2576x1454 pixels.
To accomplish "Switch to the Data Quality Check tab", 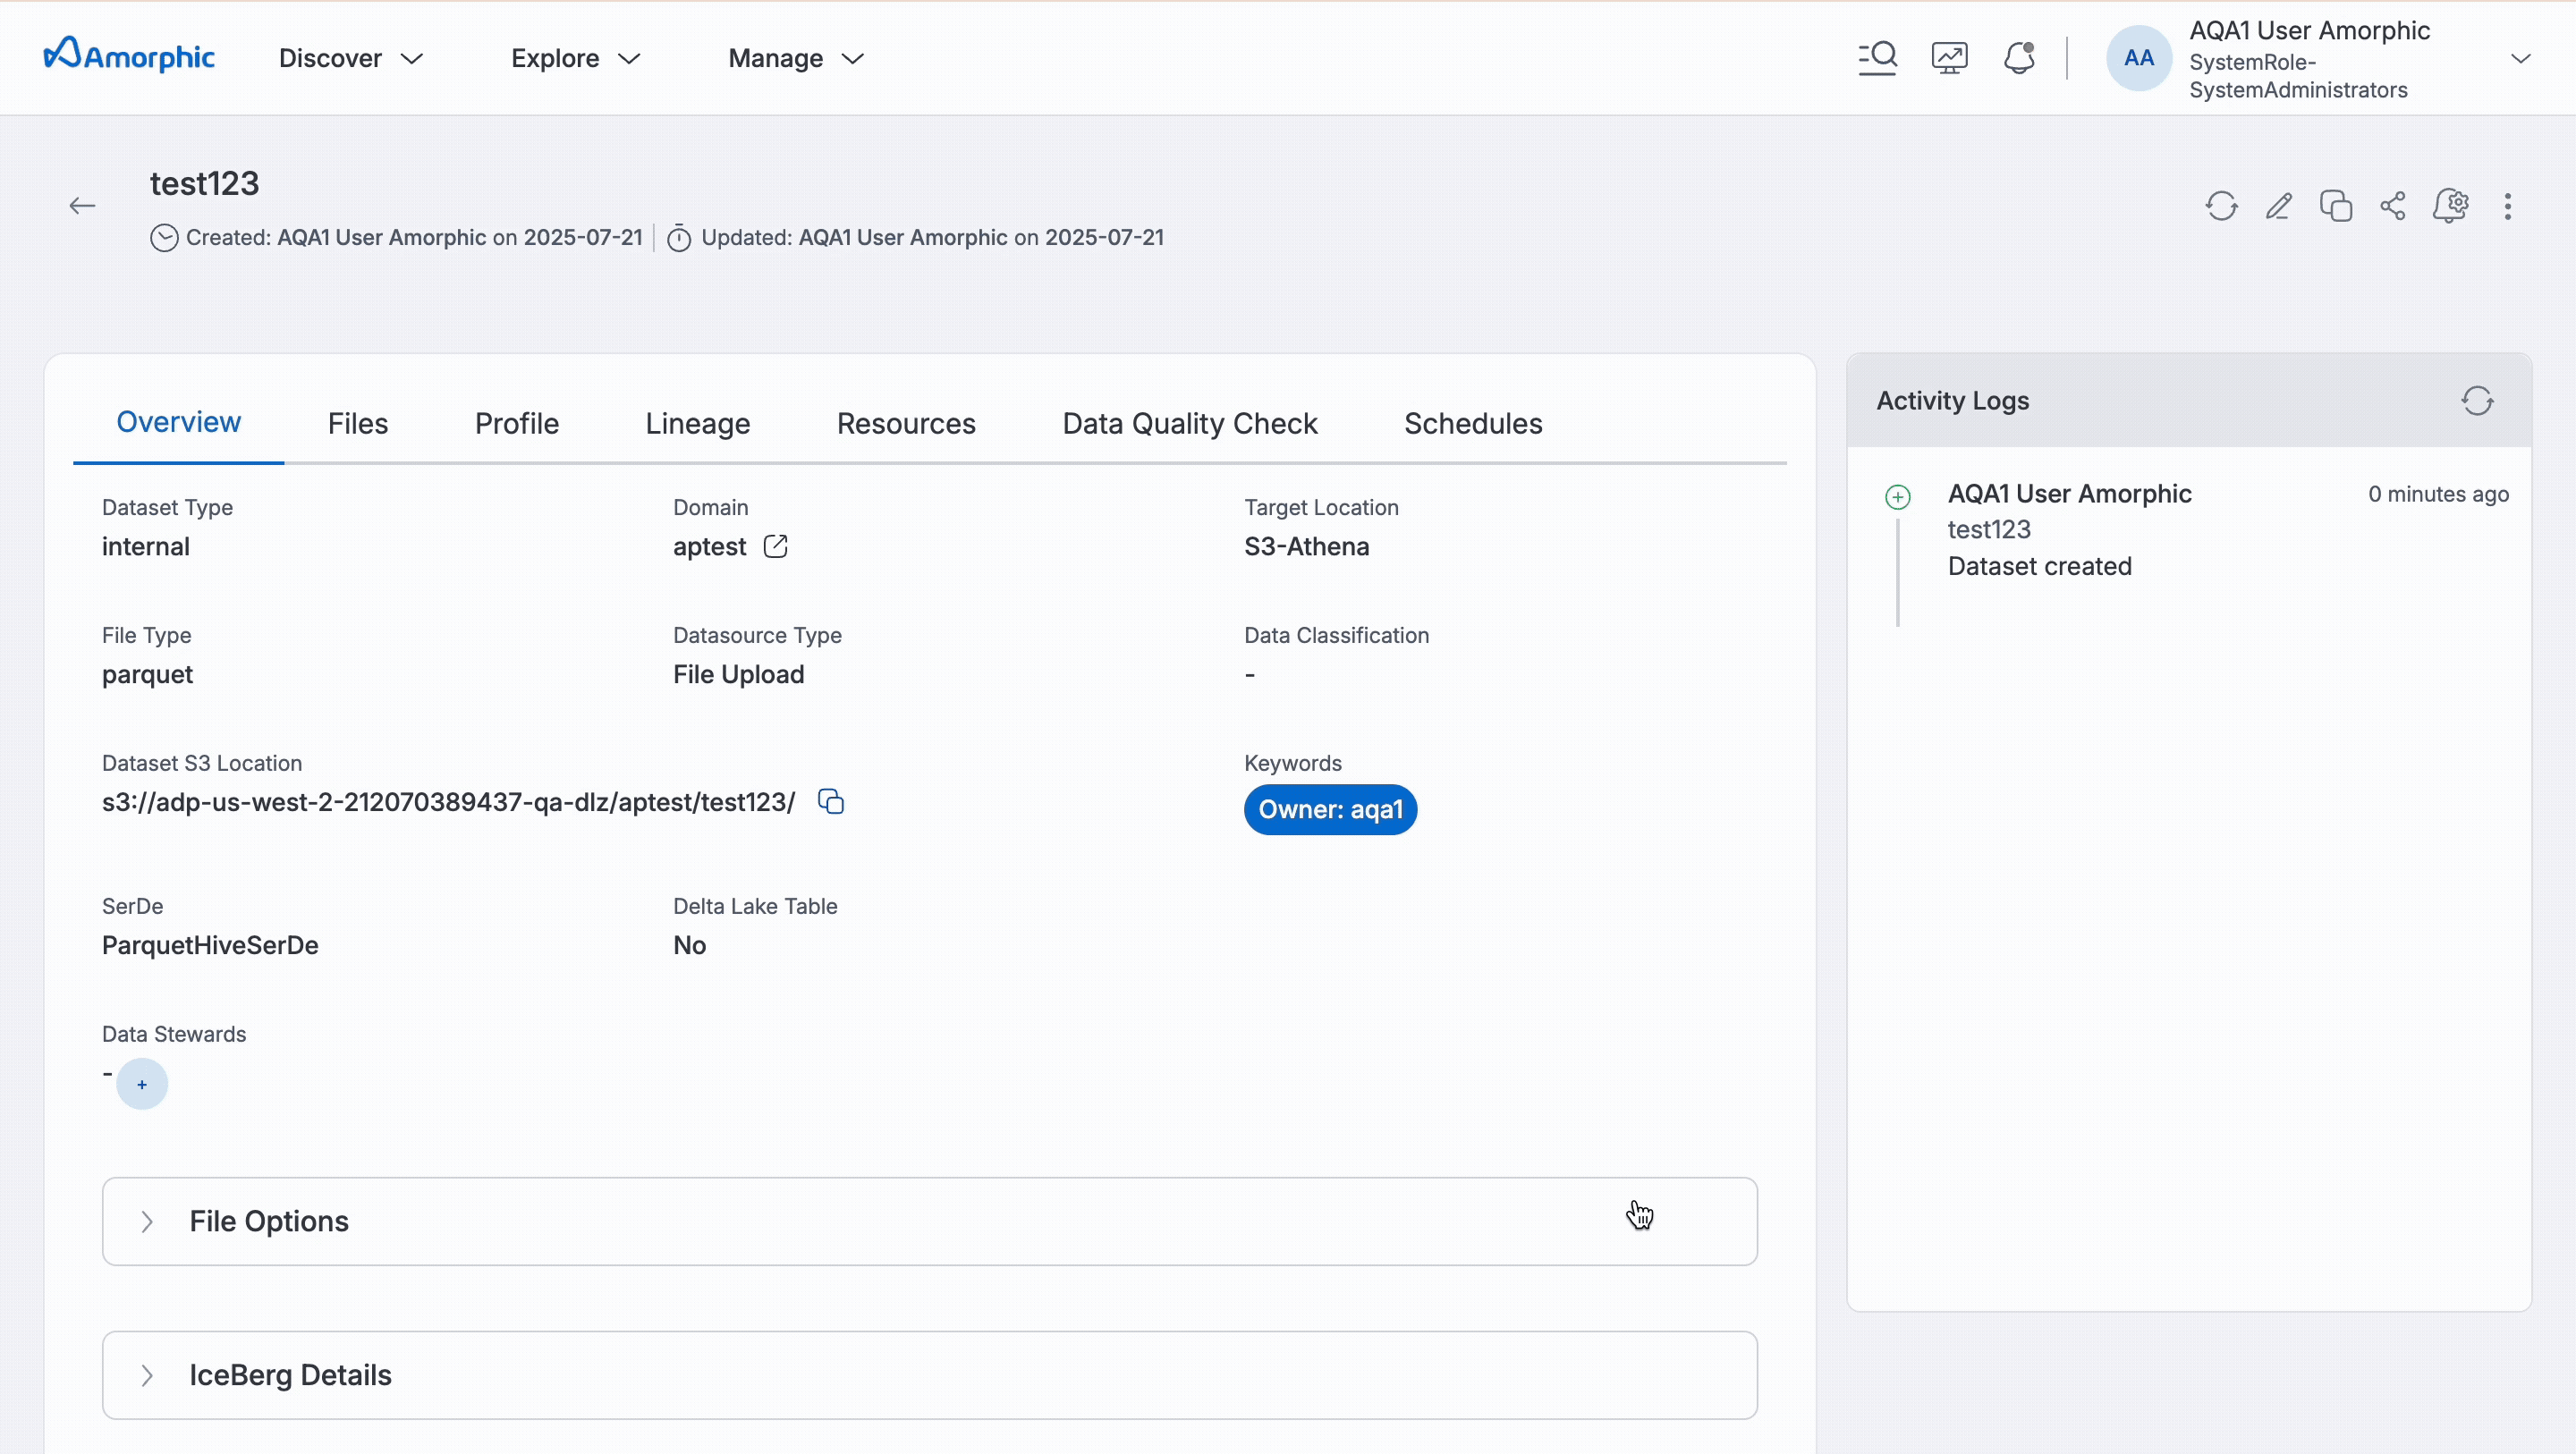I will 1189,424.
